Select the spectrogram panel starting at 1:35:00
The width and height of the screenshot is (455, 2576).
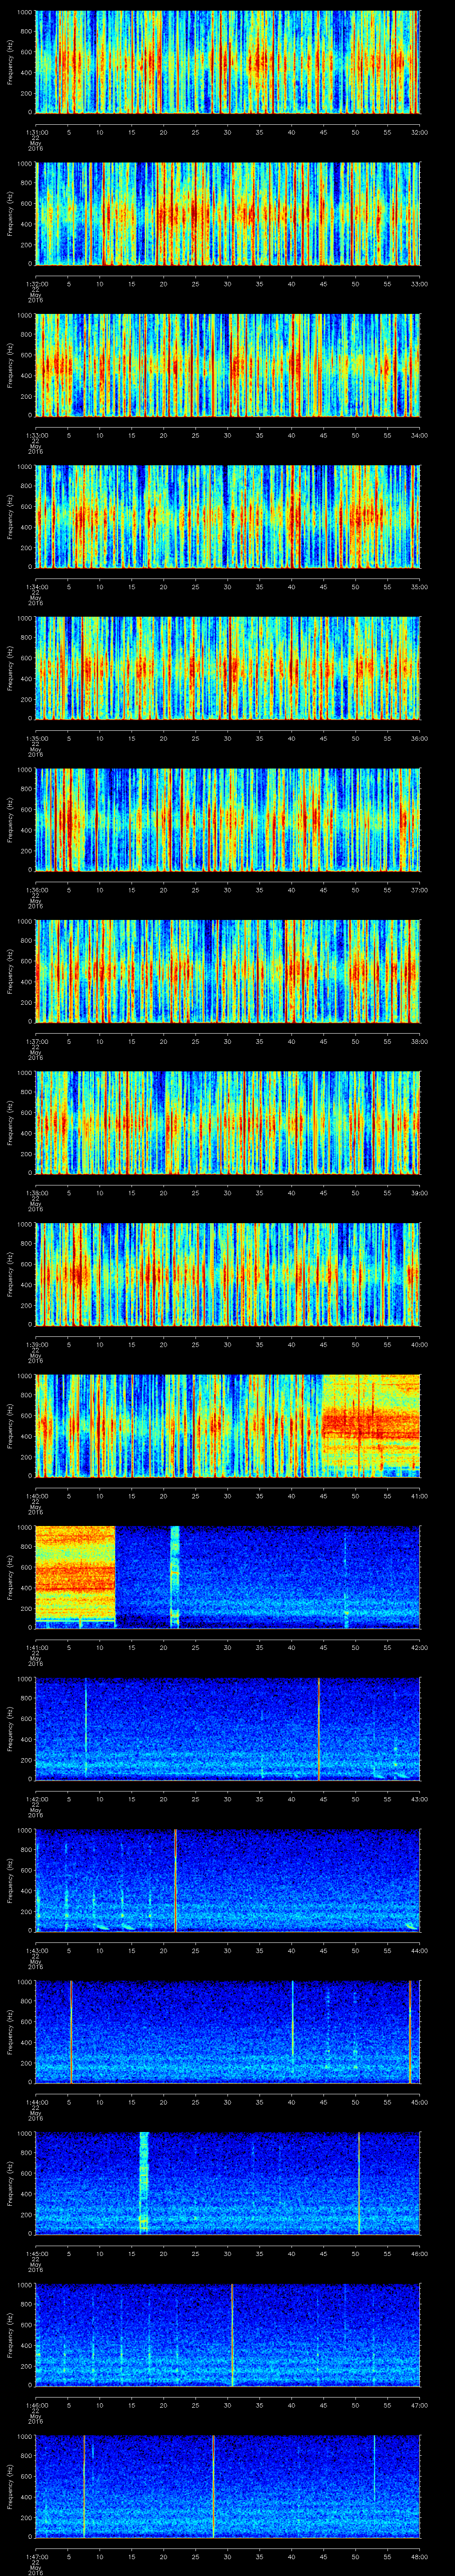coord(228,668)
